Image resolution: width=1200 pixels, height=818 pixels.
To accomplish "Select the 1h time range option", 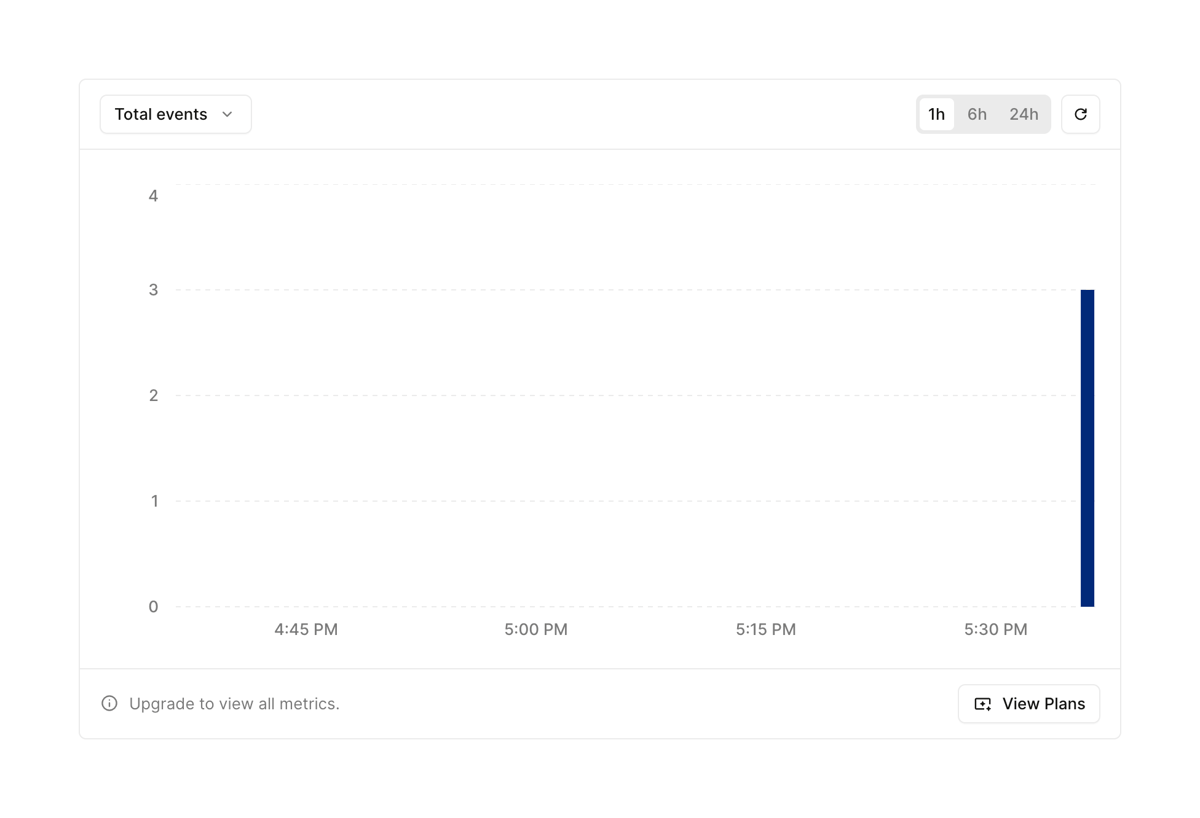I will click(x=937, y=114).
